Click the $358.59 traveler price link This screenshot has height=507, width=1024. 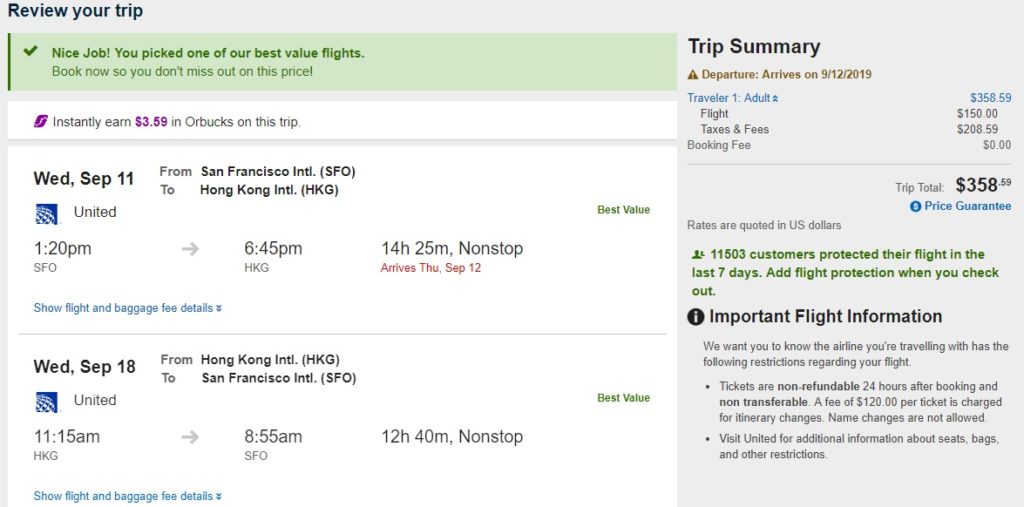point(990,98)
